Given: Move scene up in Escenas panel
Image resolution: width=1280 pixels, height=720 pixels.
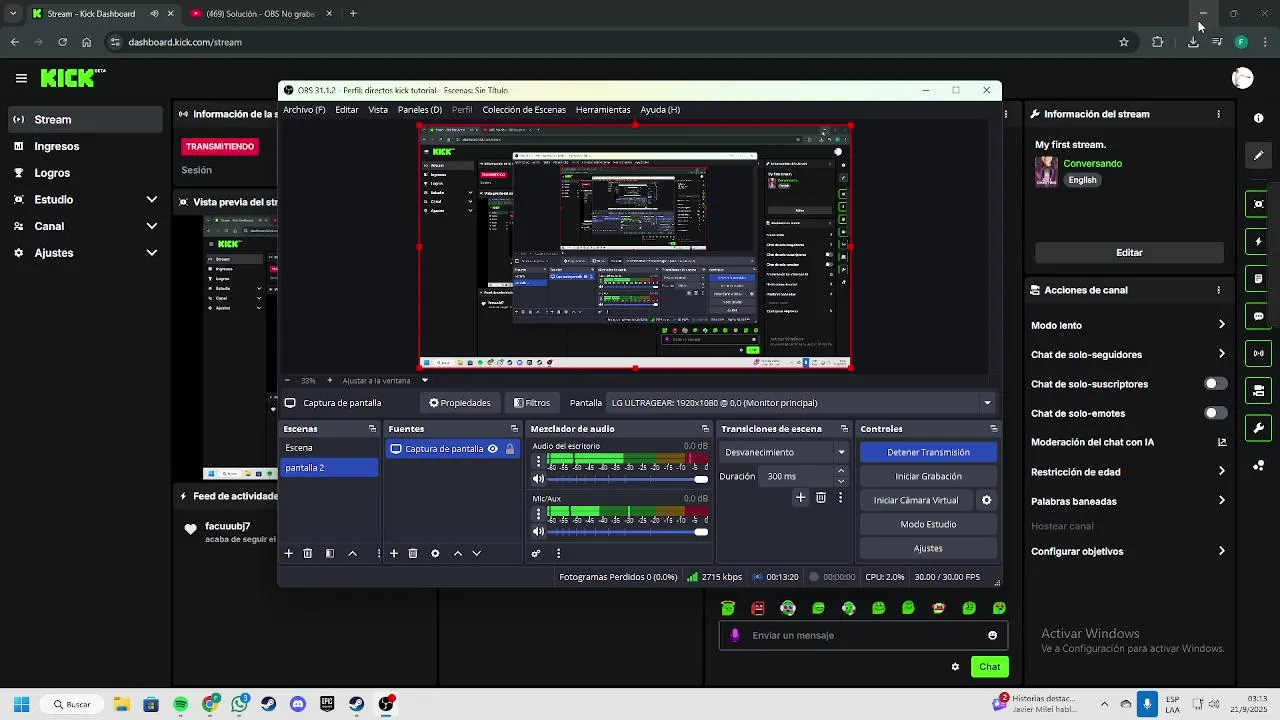Looking at the screenshot, I should [x=352, y=553].
